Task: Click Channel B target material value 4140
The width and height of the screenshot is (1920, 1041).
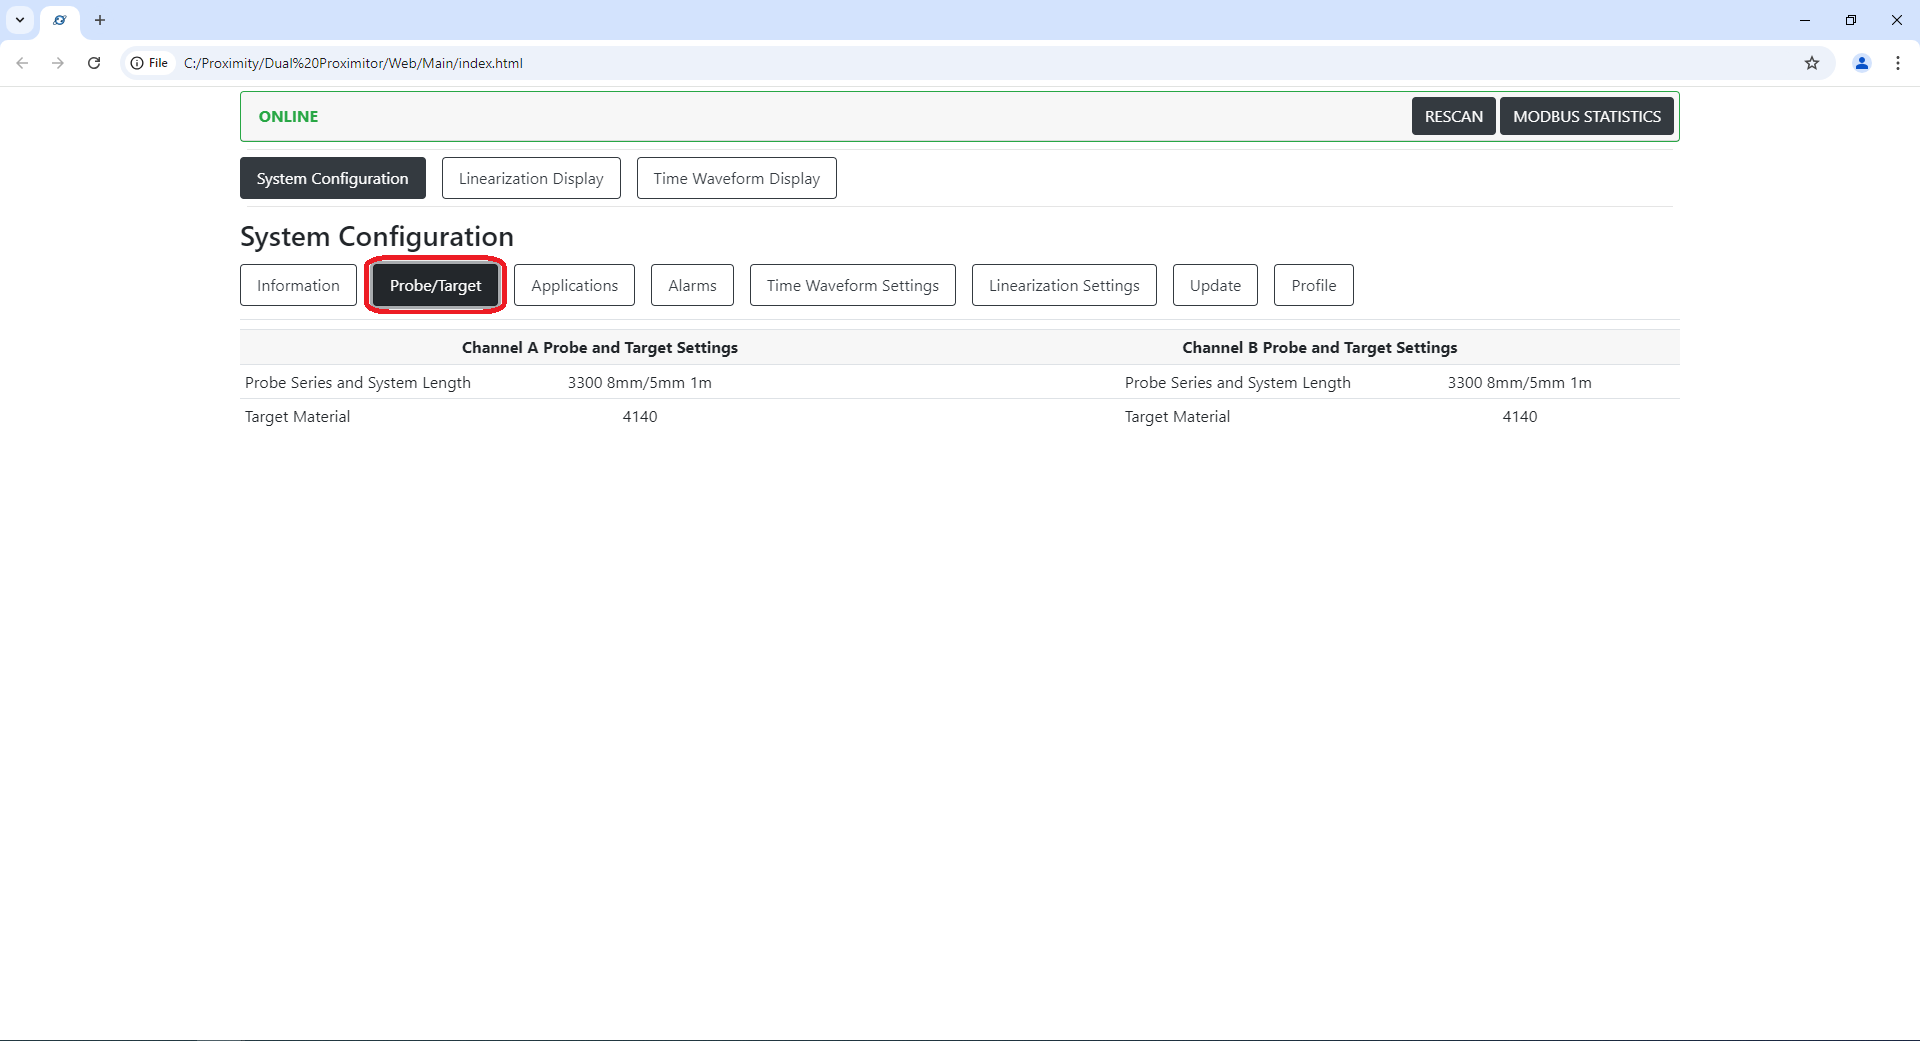Action: point(1520,416)
